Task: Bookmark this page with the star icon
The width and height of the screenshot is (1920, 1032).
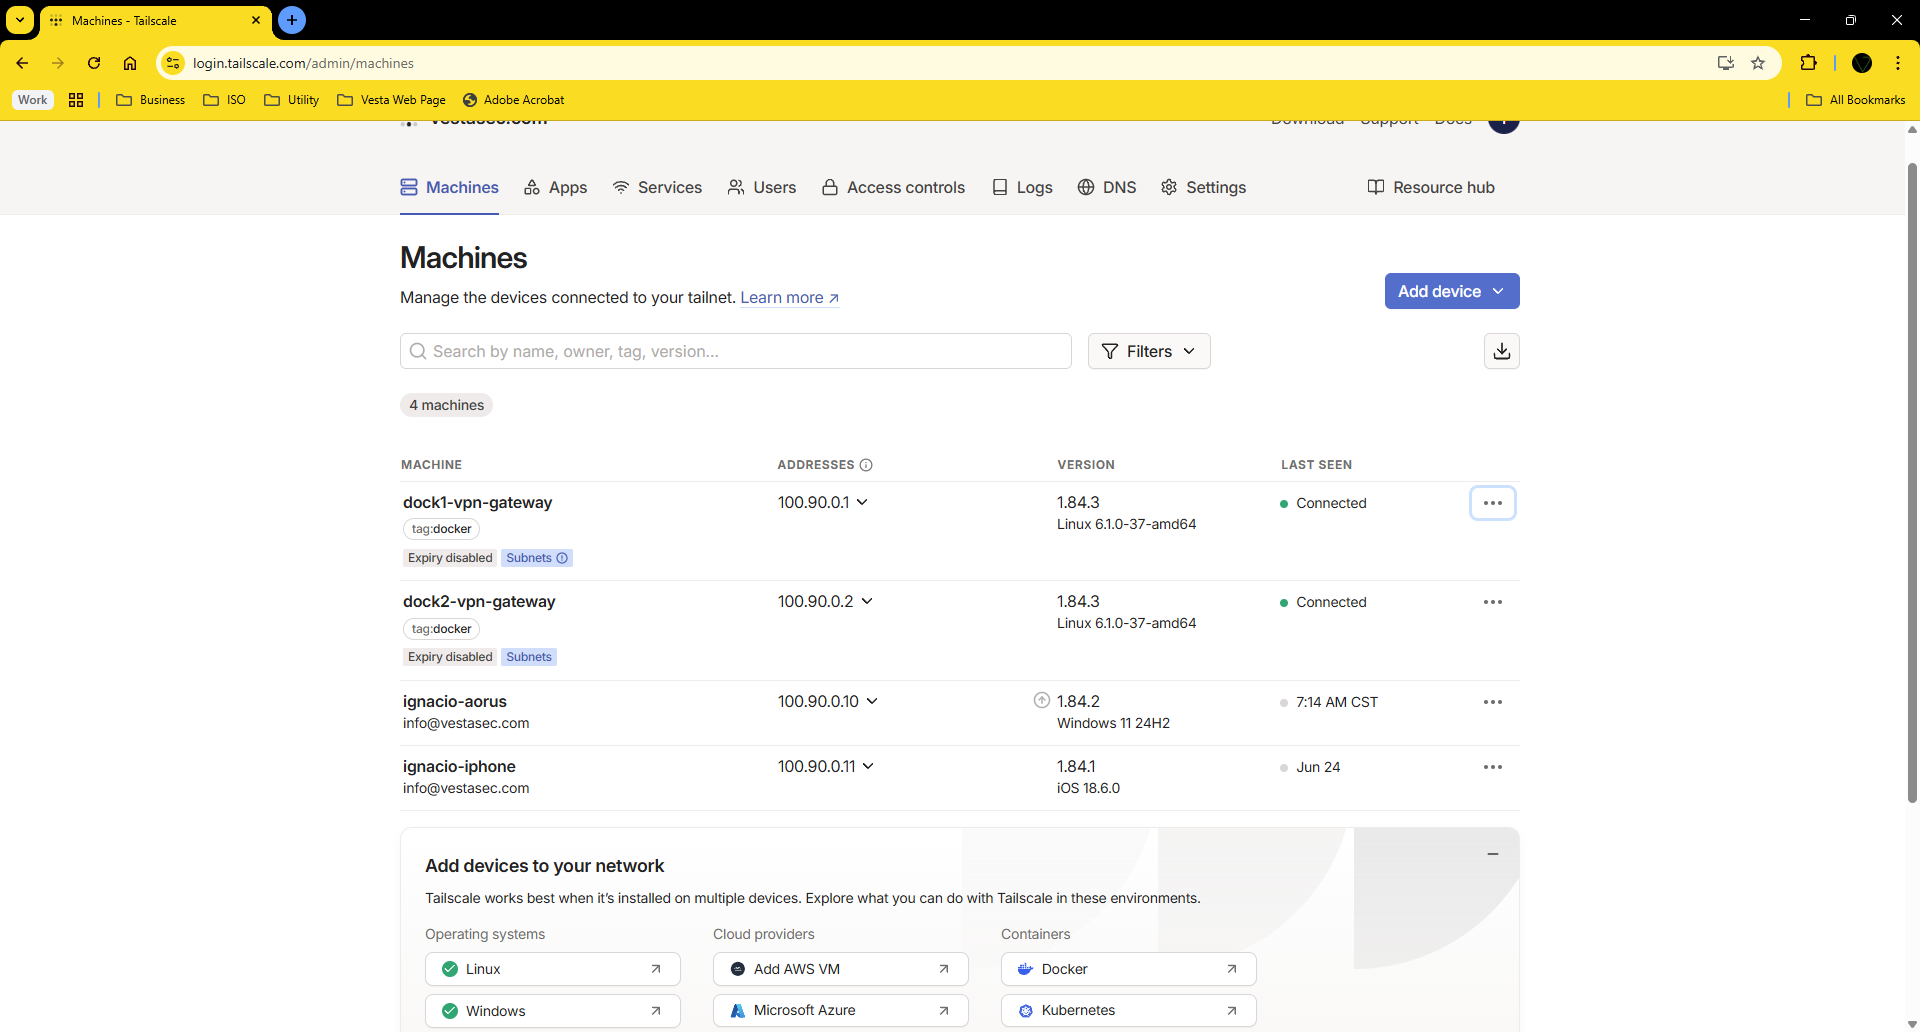Action: pos(1758,63)
